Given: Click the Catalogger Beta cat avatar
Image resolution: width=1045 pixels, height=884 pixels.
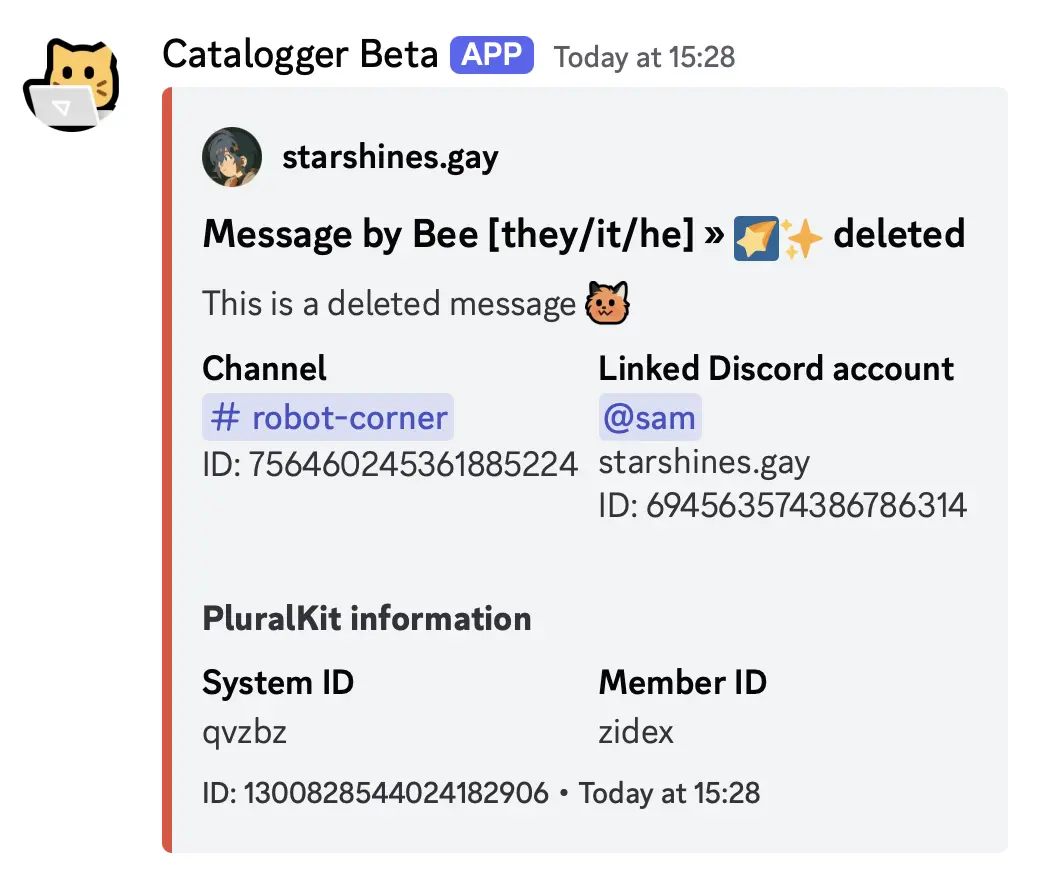Looking at the screenshot, I should [70, 85].
